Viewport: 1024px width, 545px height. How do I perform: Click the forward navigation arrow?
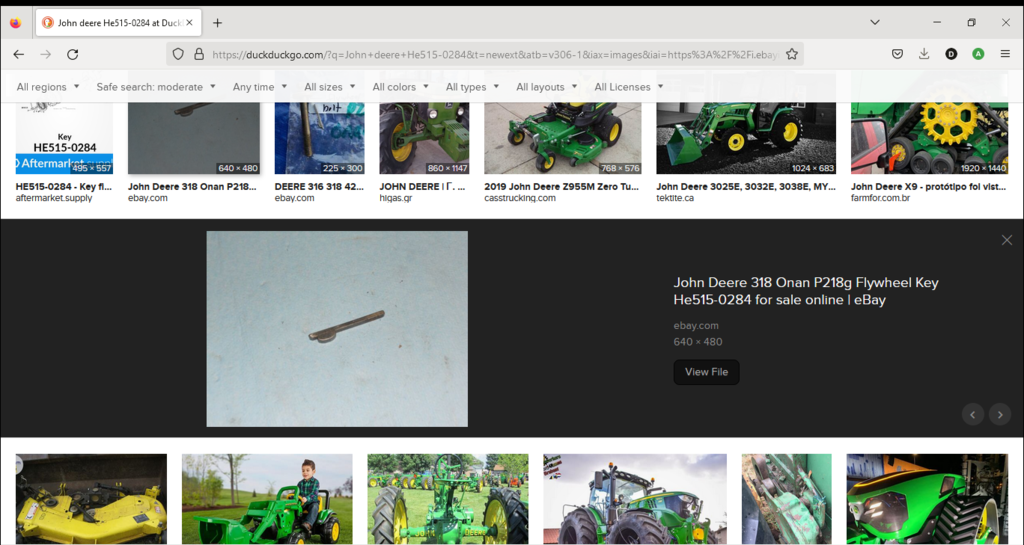tap(45, 54)
